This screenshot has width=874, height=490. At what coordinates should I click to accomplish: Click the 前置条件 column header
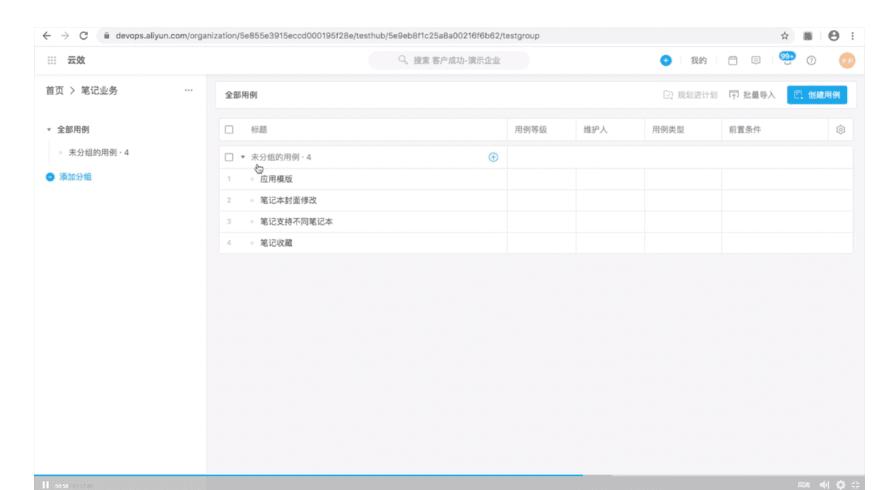click(745, 129)
